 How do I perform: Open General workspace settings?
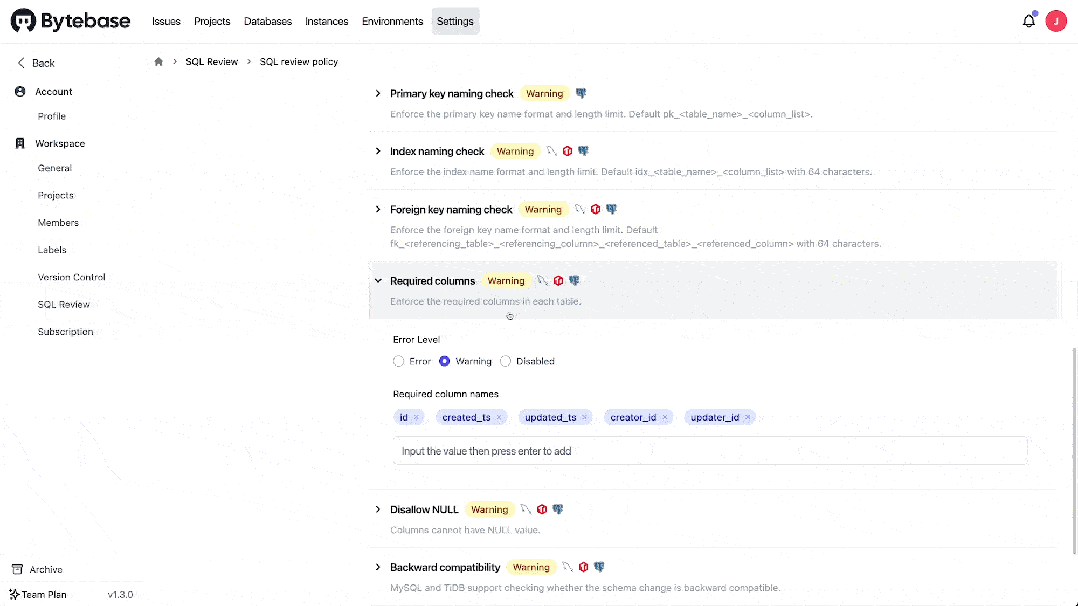click(55, 168)
